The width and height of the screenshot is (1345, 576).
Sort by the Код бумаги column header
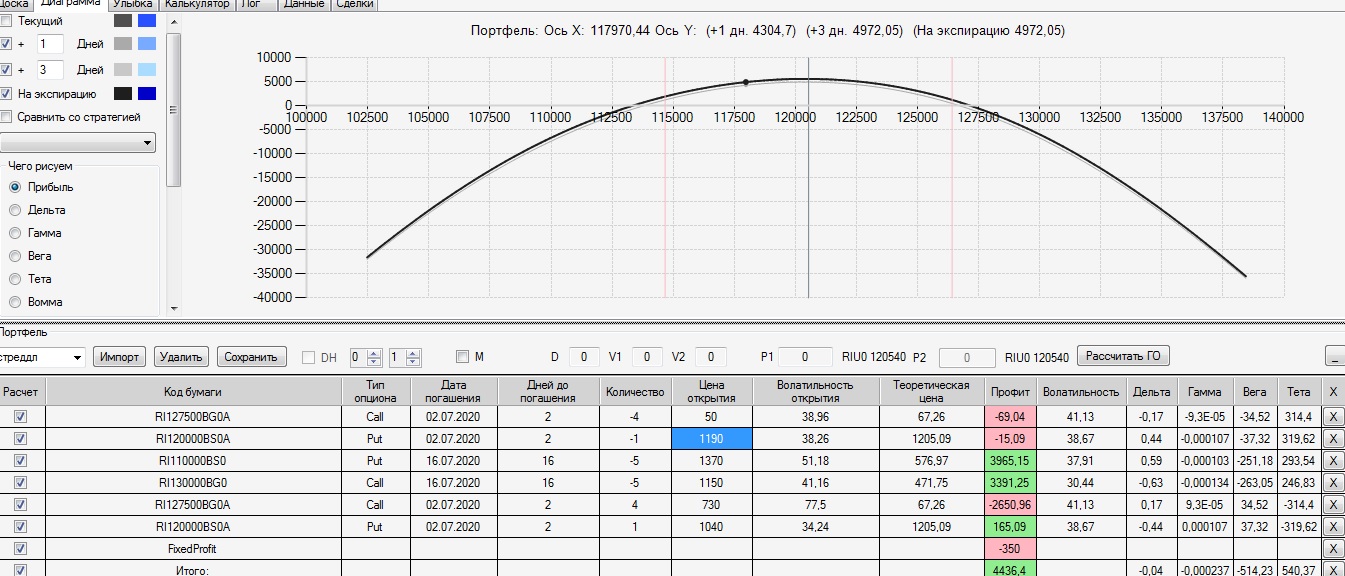193,391
